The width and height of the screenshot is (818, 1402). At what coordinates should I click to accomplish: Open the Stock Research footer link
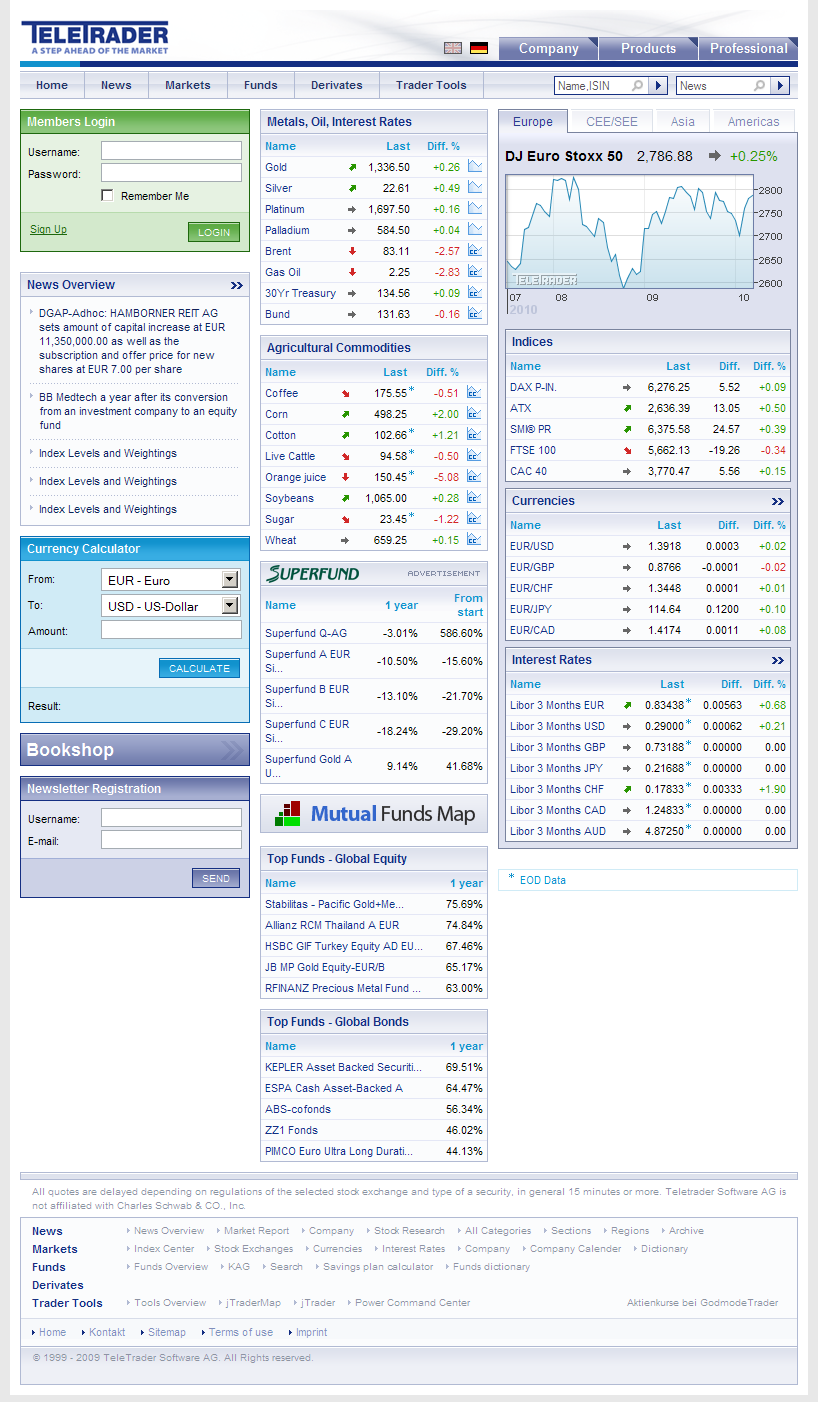click(x=409, y=1231)
